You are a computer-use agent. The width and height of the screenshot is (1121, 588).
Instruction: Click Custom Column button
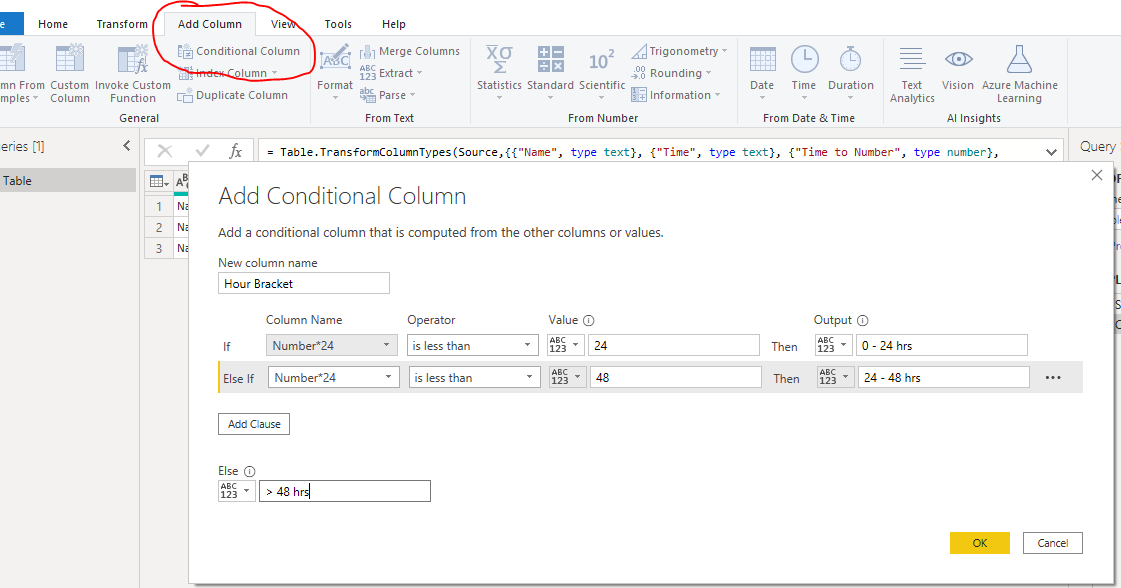tap(69, 73)
